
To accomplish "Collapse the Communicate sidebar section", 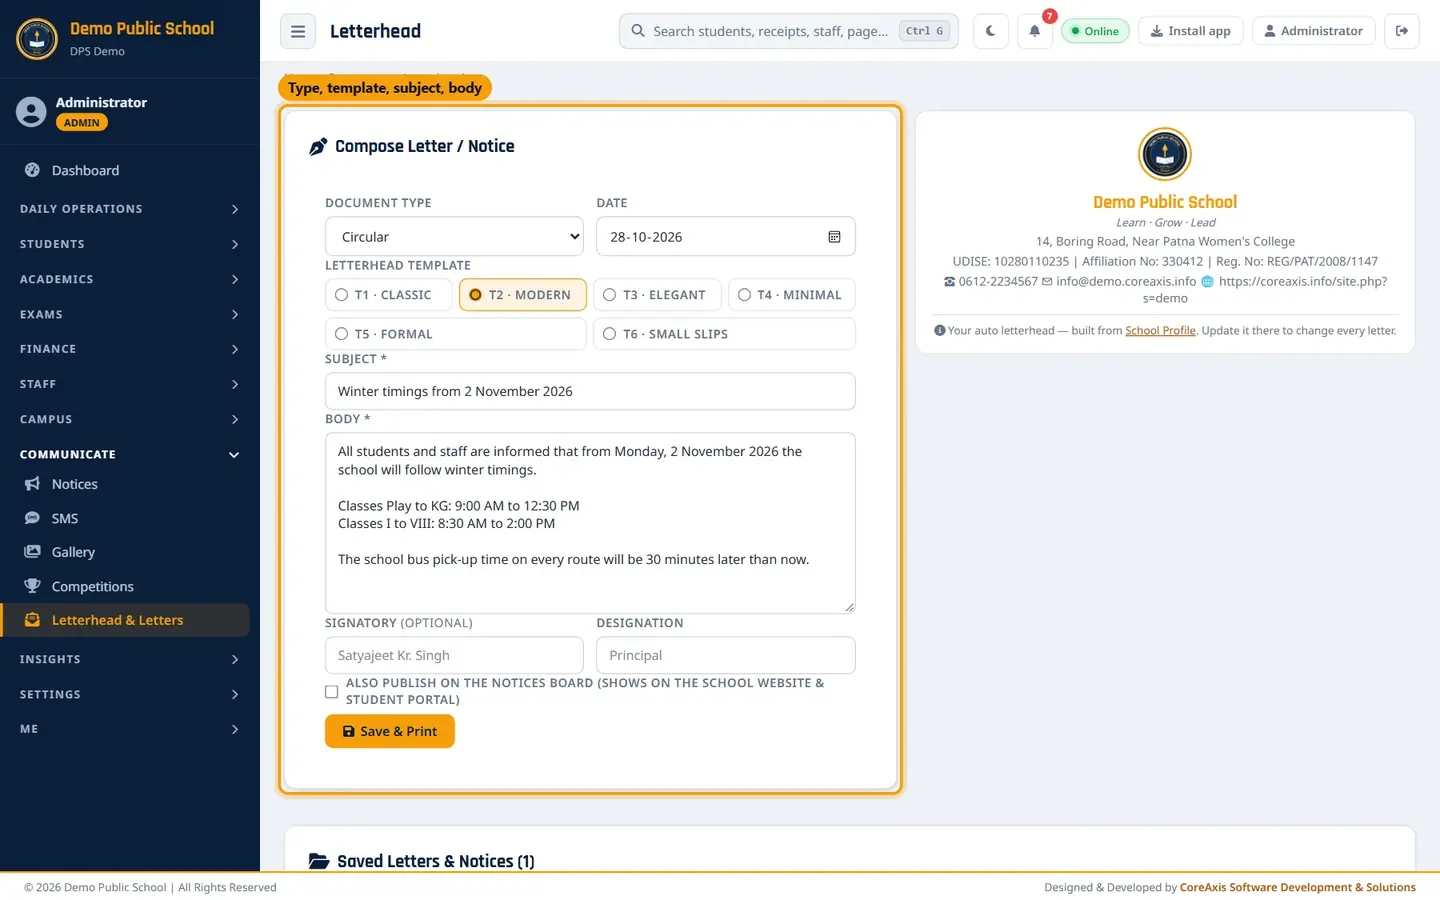I will click(130, 454).
